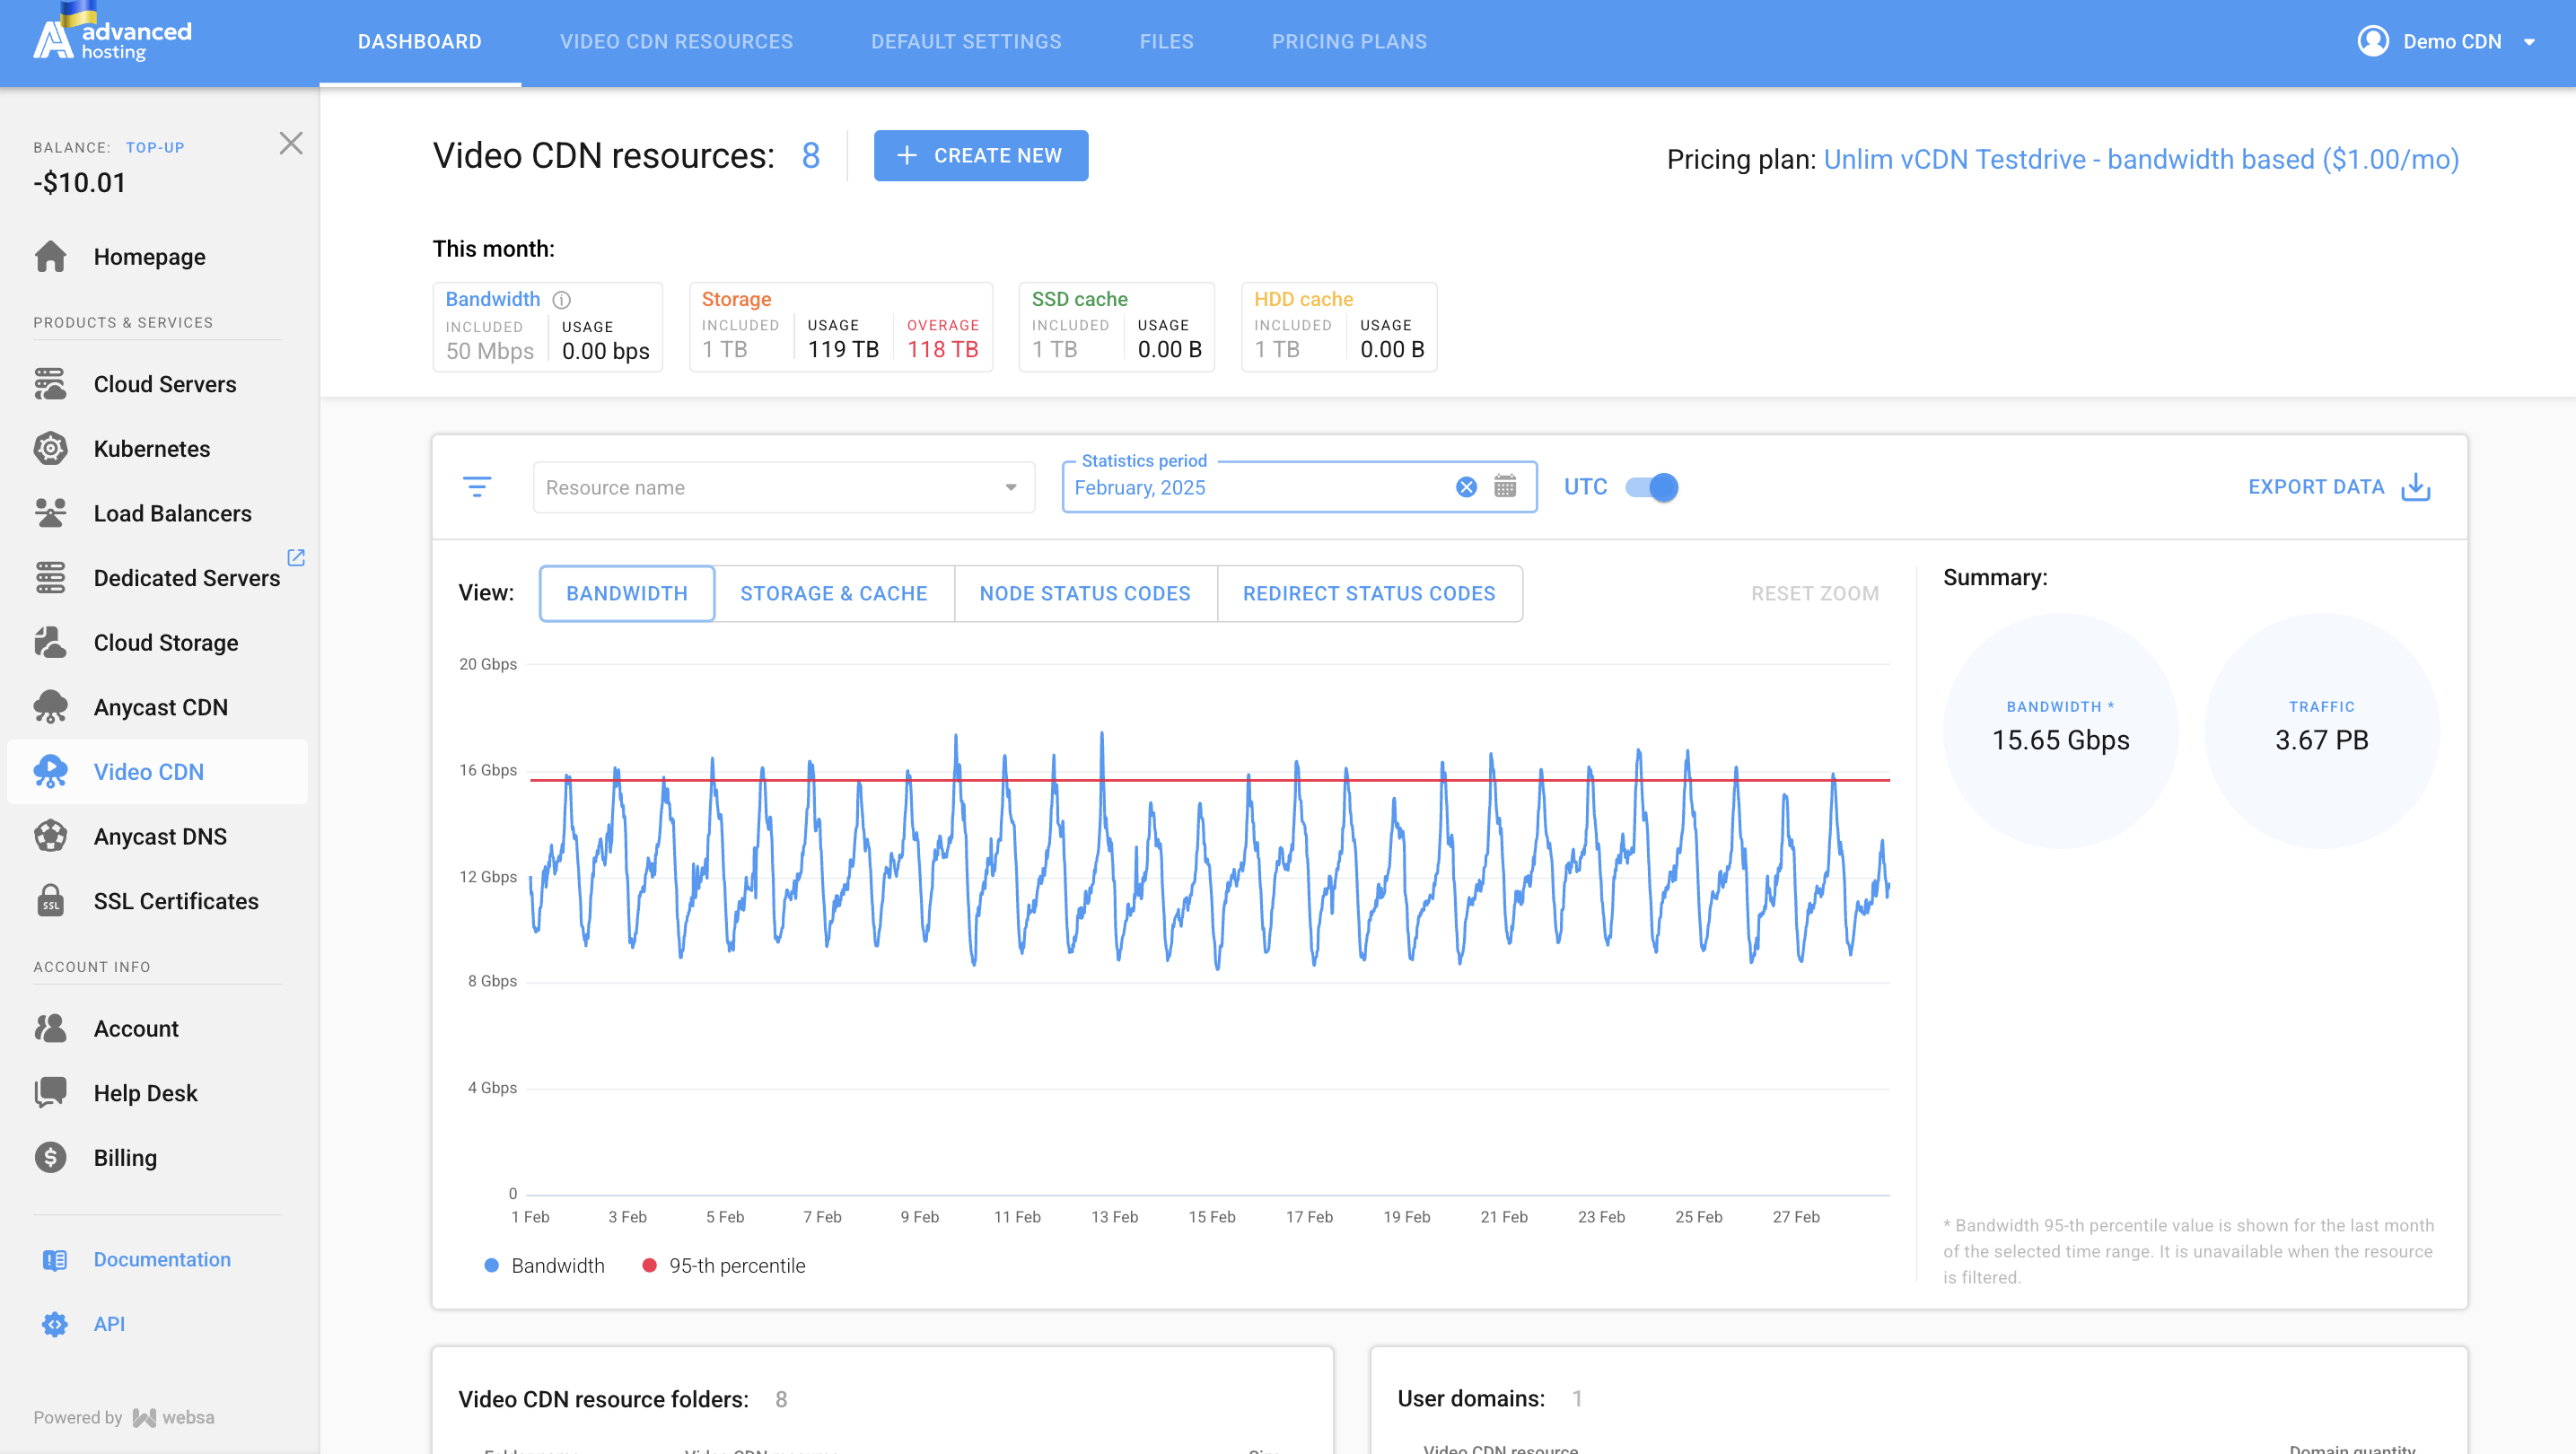Click the Documentation book icon
This screenshot has width=2576, height=1454.
(55, 1260)
